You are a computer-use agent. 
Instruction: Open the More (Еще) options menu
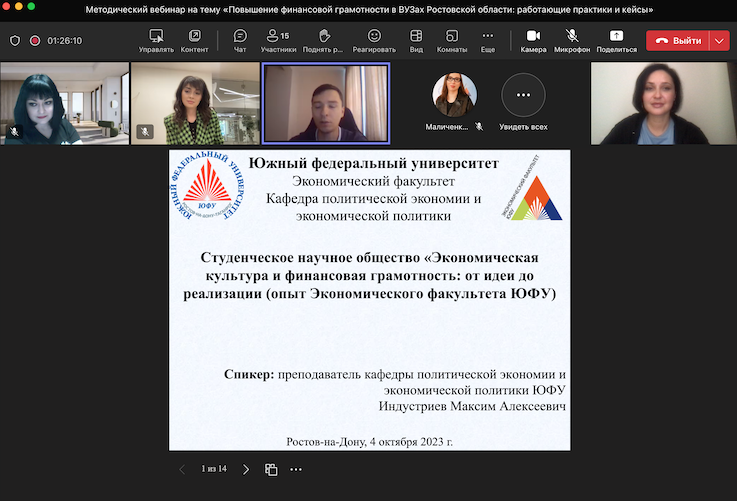488,41
